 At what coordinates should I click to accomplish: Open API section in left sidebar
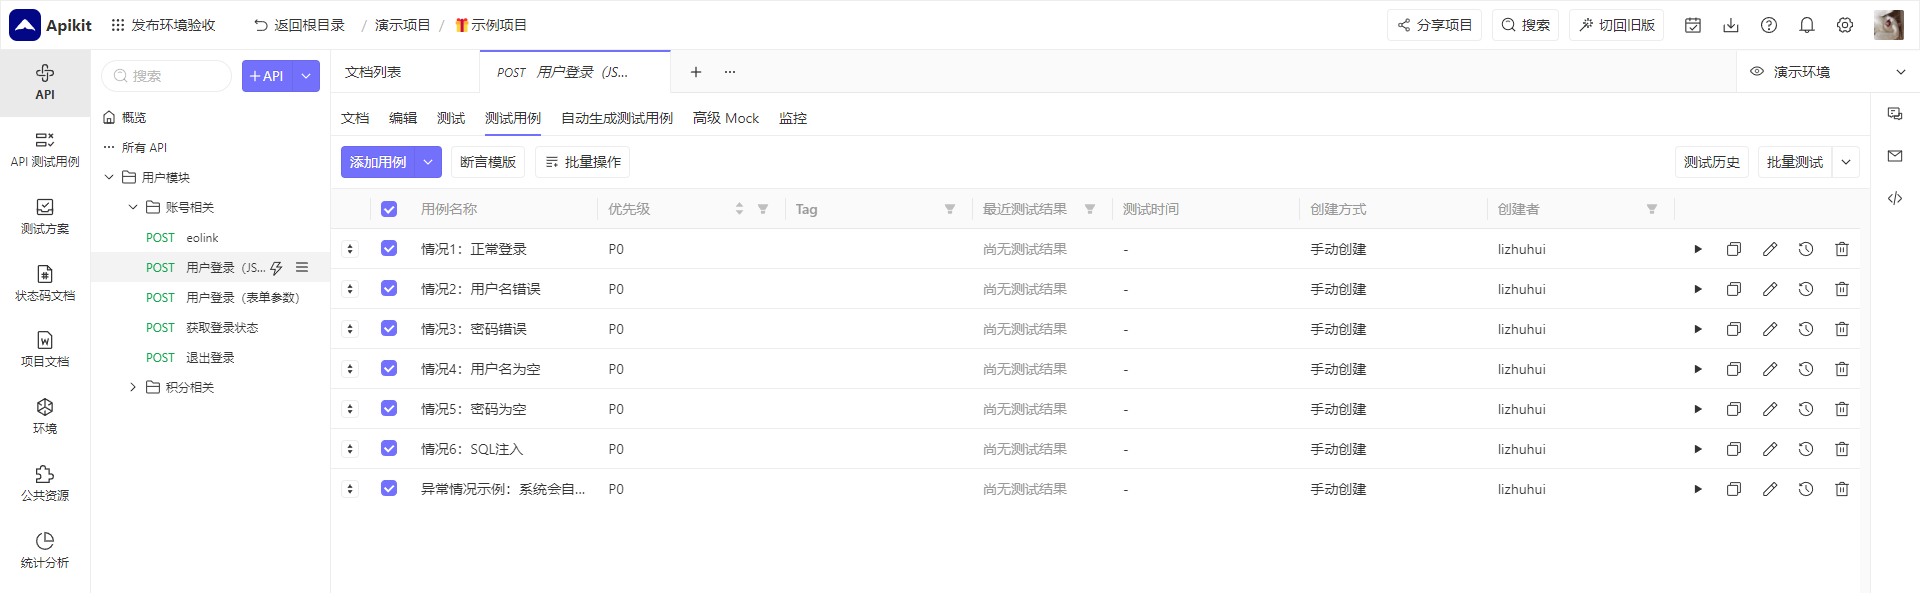click(45, 82)
